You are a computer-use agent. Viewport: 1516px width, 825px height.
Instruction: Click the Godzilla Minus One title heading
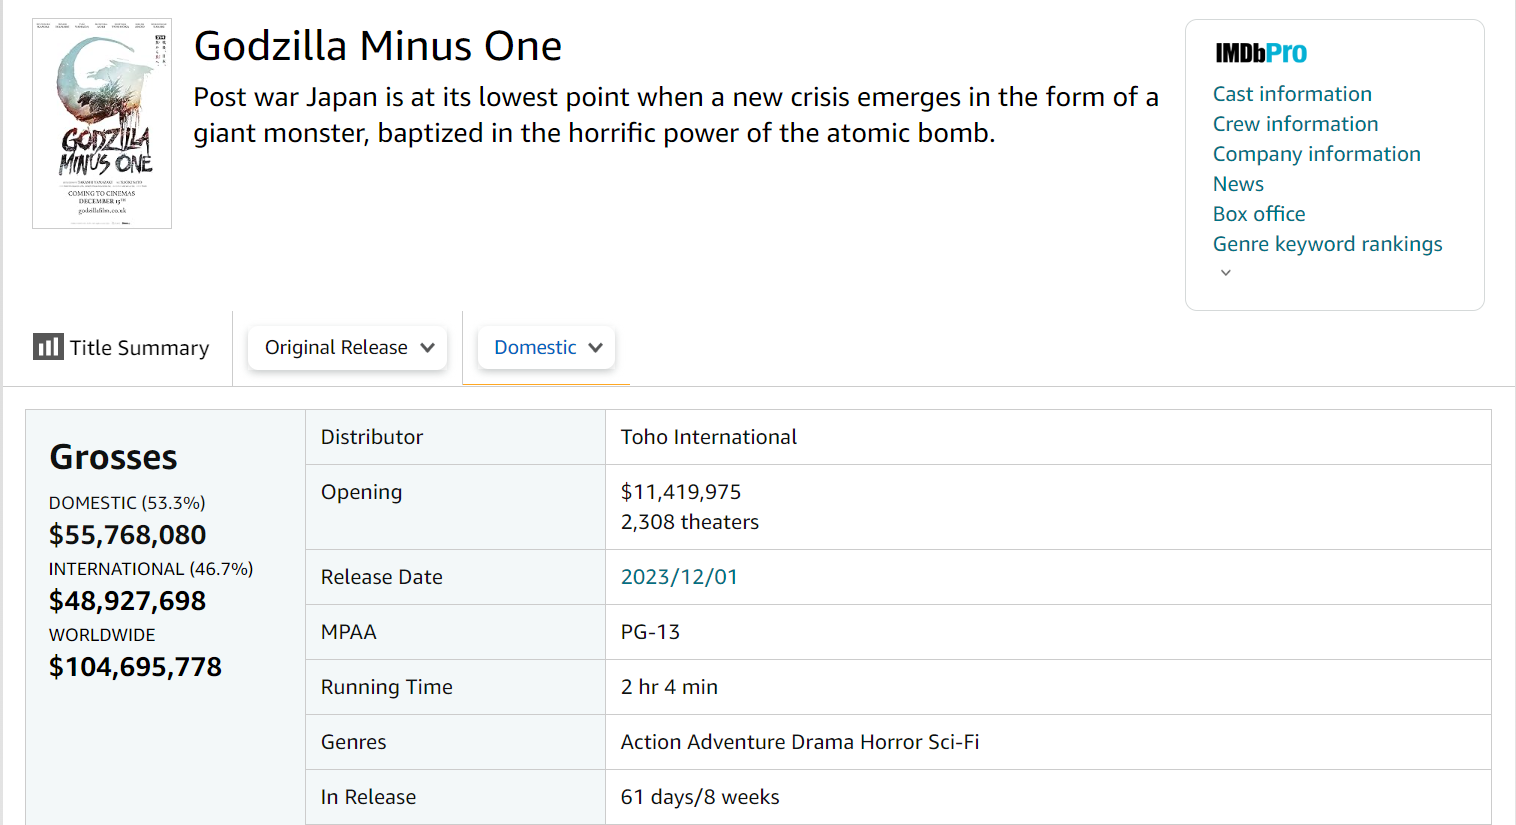coord(377,46)
